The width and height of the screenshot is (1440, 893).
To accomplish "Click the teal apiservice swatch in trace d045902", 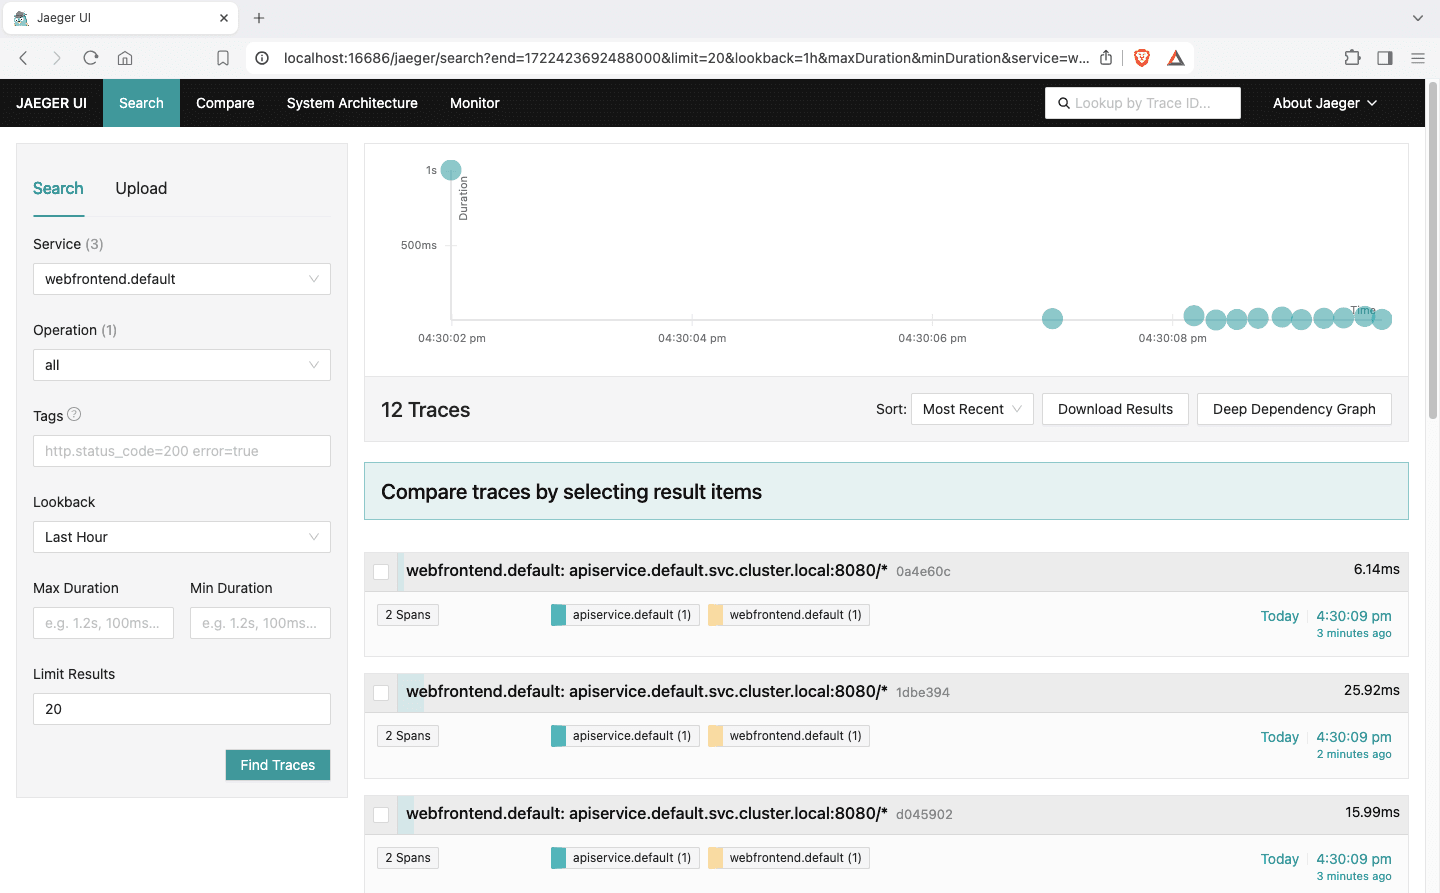I will [559, 858].
